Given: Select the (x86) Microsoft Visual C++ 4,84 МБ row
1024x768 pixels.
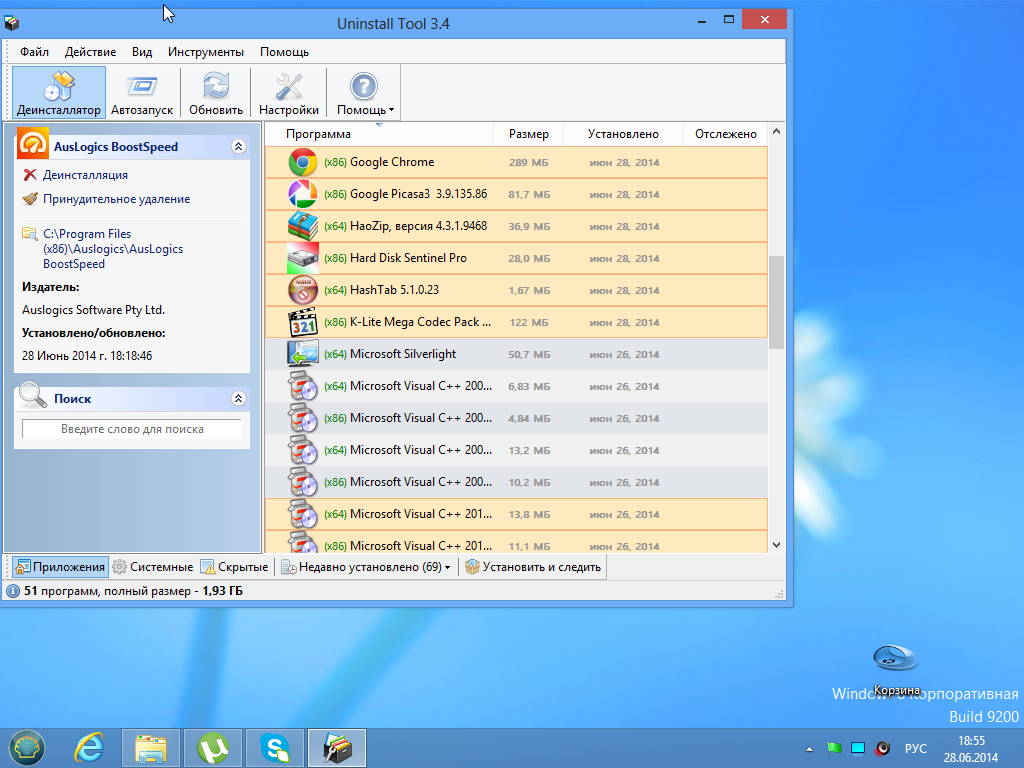Looking at the screenshot, I should pos(516,418).
